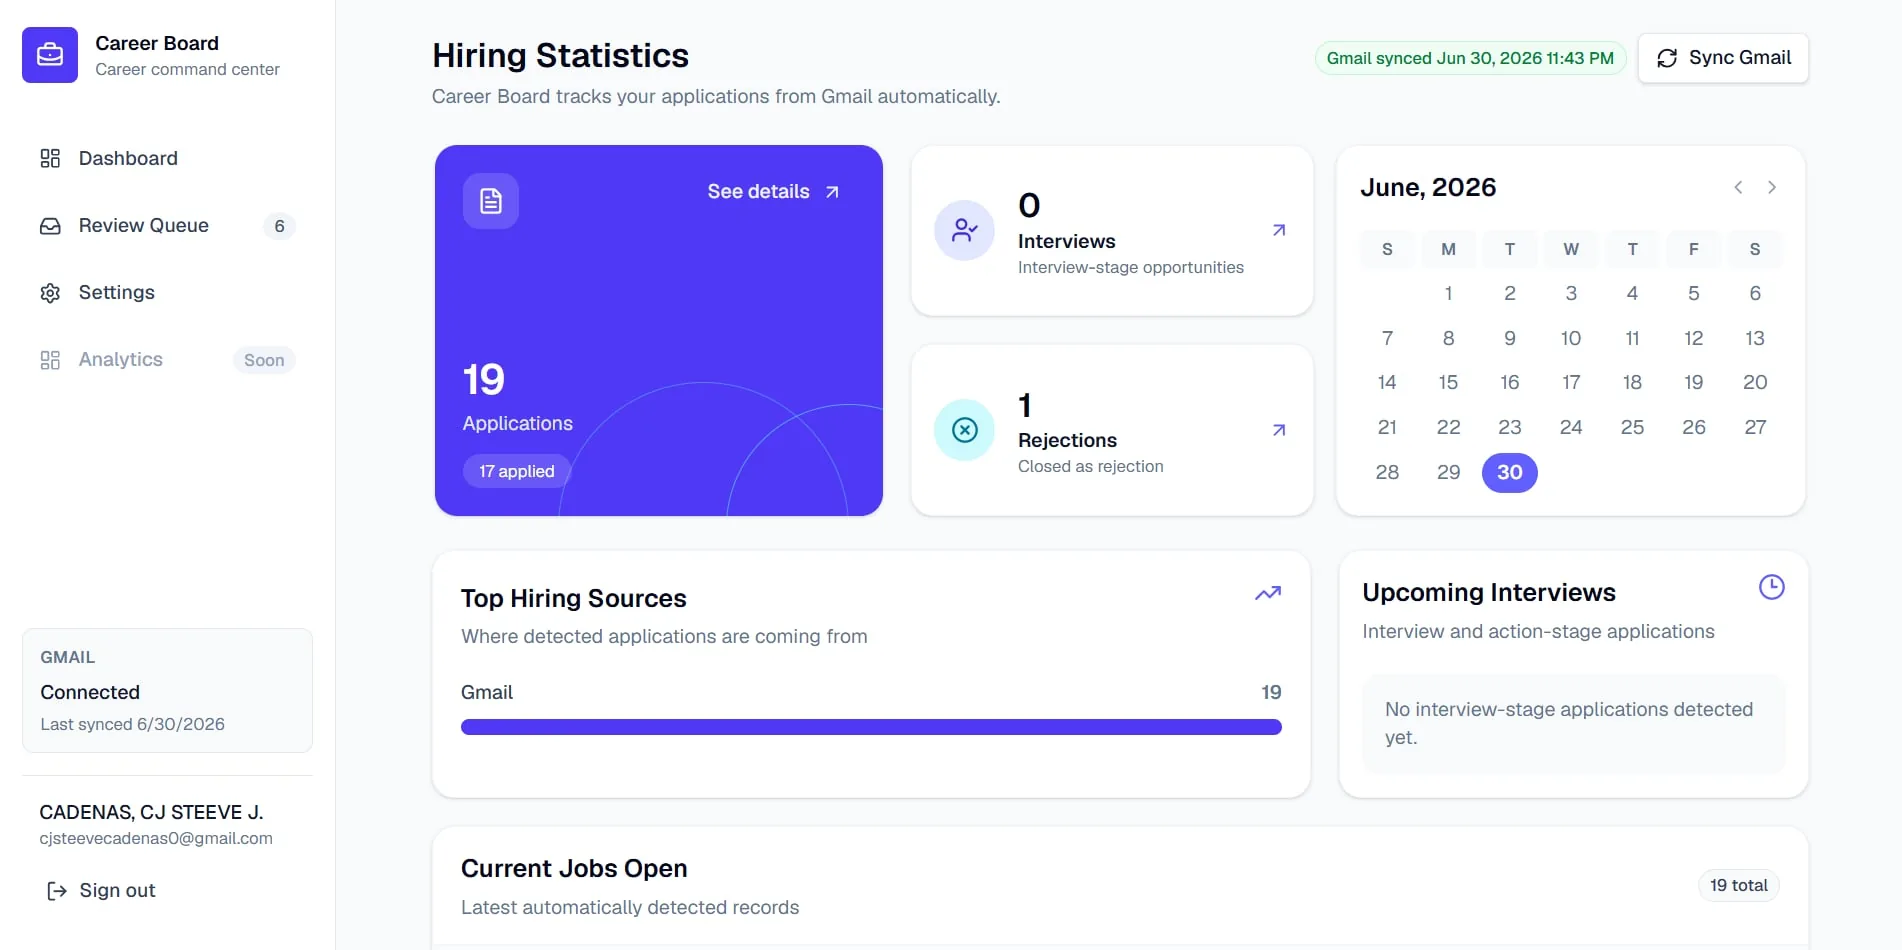Go to previous month in calendar
Image resolution: width=1902 pixels, height=950 pixels.
(x=1738, y=187)
